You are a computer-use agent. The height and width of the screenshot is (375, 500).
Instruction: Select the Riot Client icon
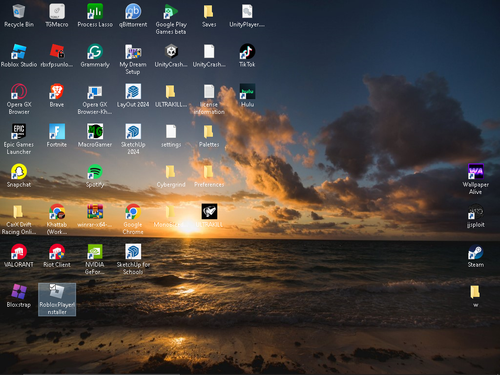click(x=57, y=252)
